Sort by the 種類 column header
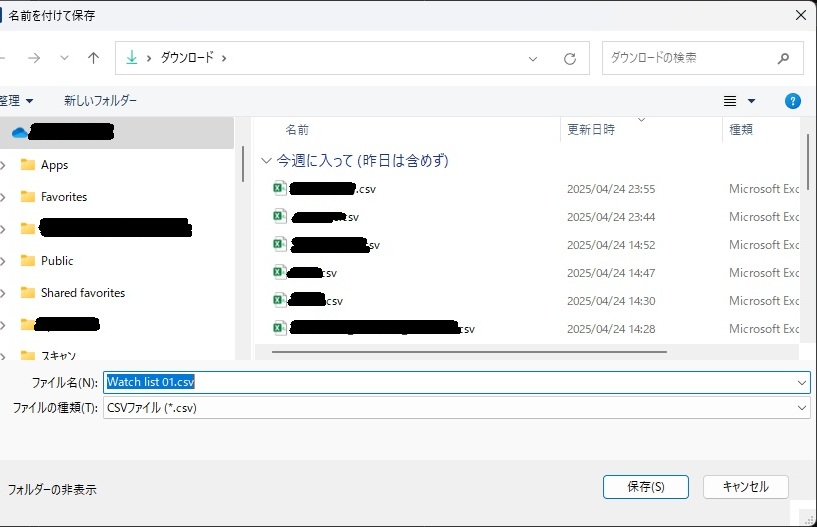The height and width of the screenshot is (527, 817). coord(741,130)
